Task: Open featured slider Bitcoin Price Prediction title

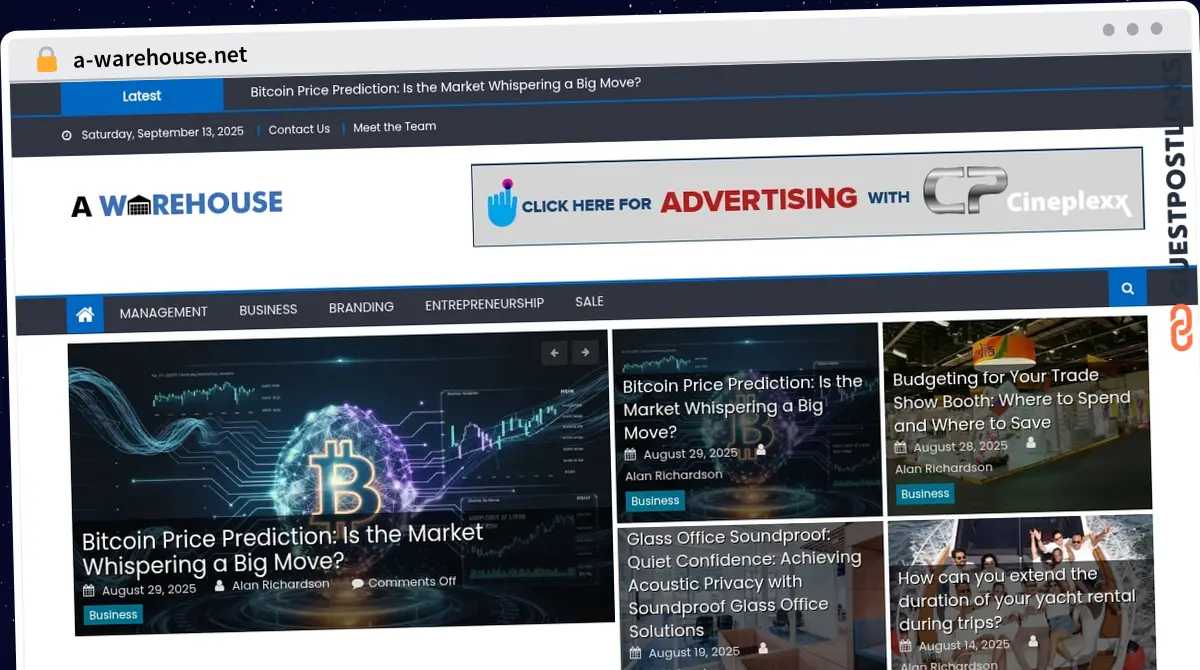Action: pyautogui.click(x=282, y=550)
